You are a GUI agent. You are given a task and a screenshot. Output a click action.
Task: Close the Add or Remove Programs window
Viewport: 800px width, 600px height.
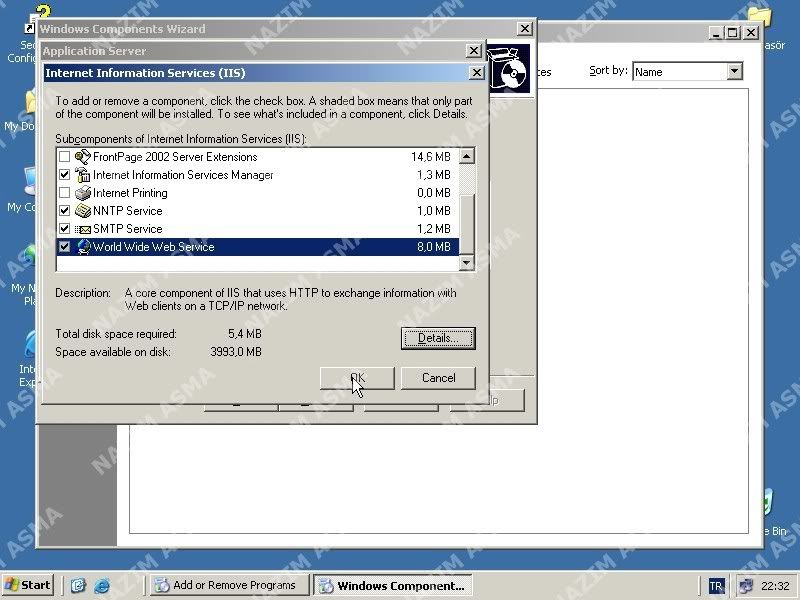[751, 33]
